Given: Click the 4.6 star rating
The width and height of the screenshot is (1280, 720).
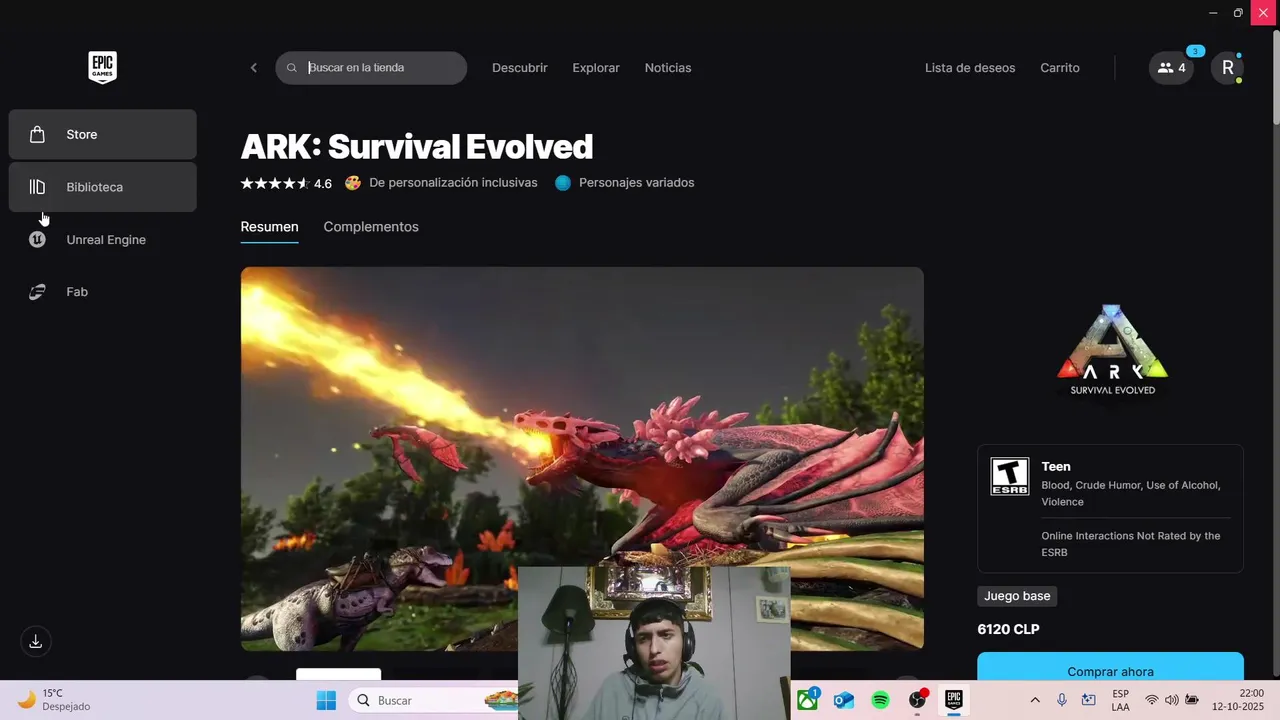Looking at the screenshot, I should click(x=286, y=183).
